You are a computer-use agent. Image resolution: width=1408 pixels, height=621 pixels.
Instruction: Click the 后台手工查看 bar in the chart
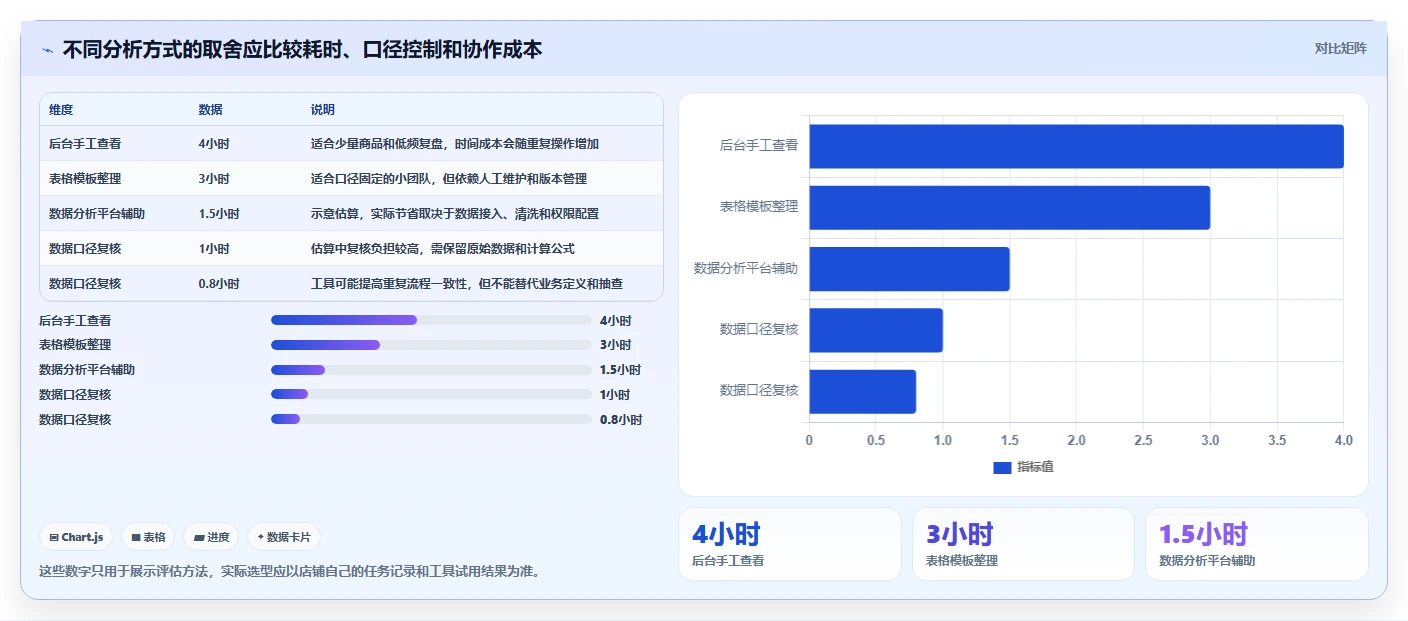1076,146
